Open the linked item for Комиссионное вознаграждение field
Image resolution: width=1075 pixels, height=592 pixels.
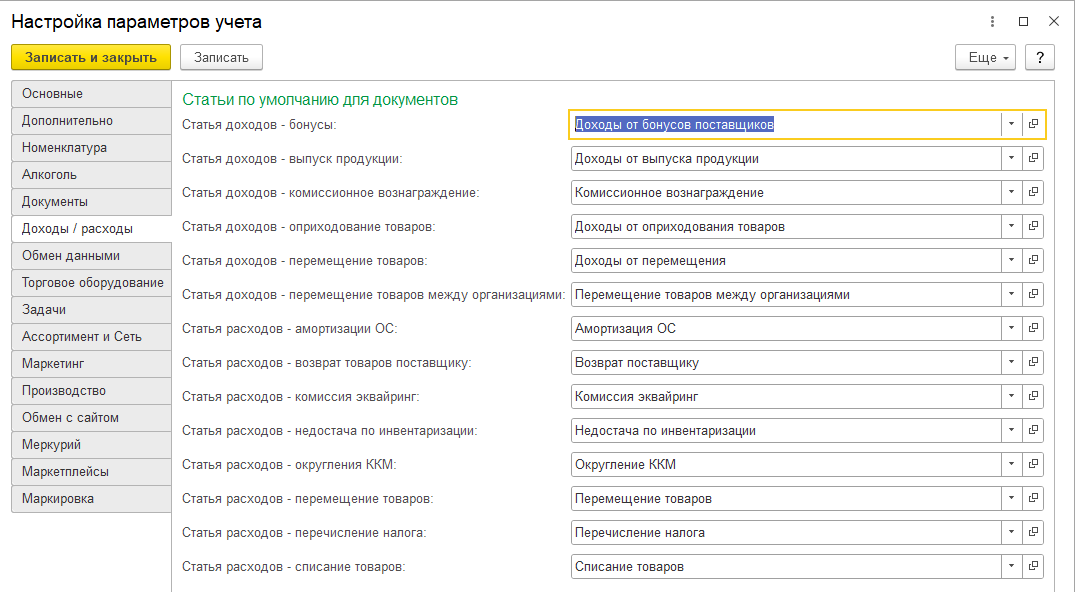[x=1033, y=192]
